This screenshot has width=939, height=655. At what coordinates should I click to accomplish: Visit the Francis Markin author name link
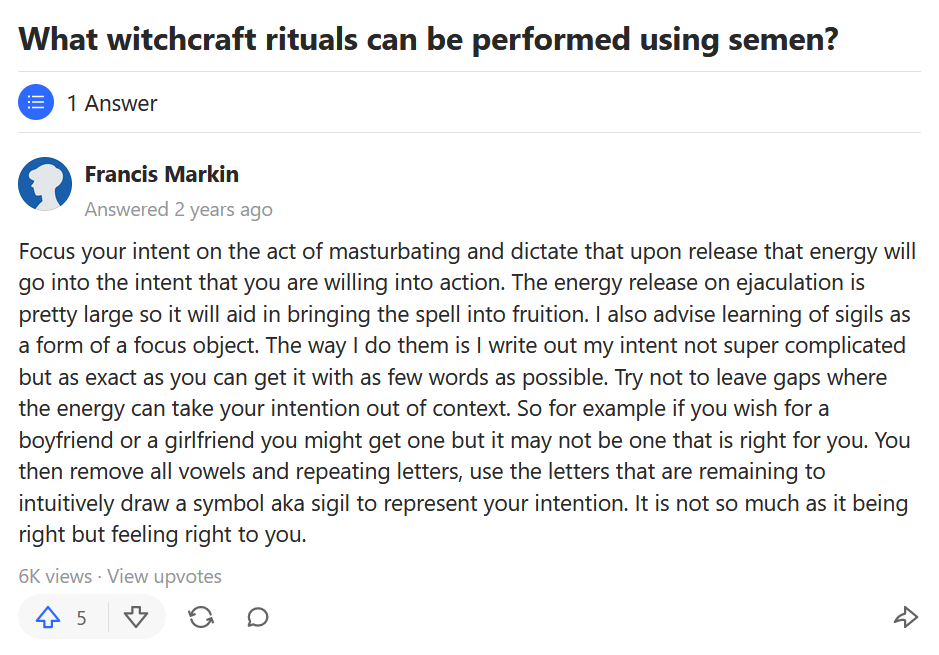pos(162,174)
